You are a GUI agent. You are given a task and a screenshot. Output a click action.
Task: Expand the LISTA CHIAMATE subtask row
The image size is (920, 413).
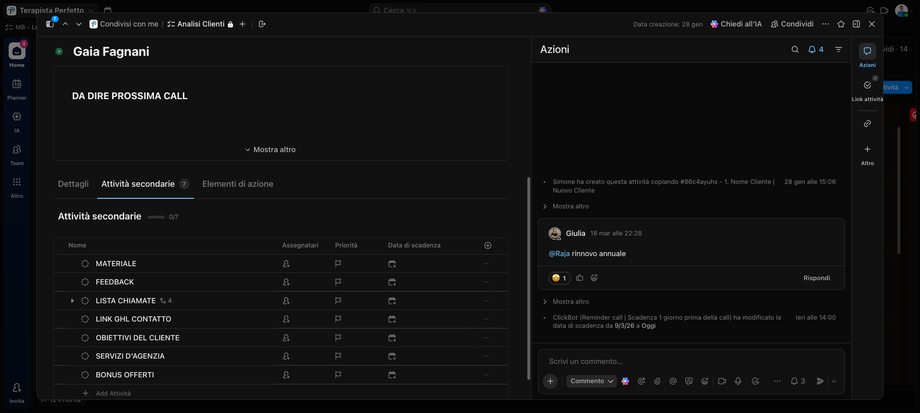pyautogui.click(x=73, y=301)
